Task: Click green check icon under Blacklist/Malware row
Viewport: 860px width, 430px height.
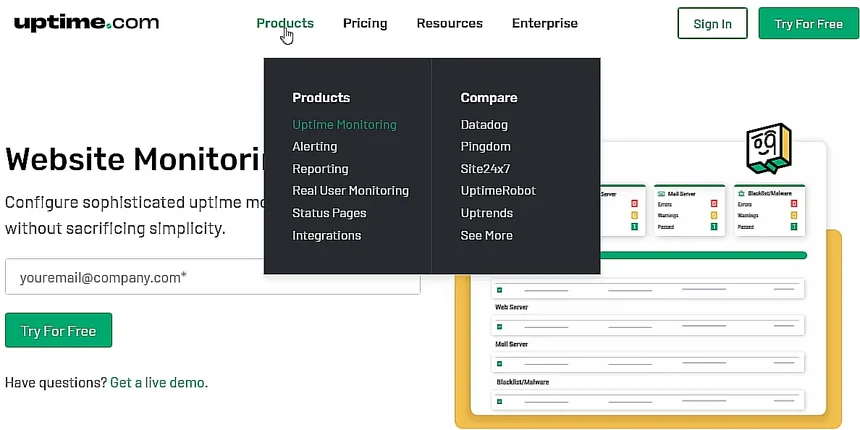Action: [x=499, y=401]
